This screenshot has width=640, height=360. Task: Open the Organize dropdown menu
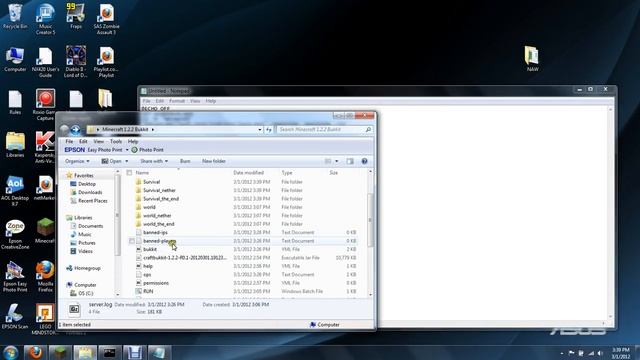click(77, 161)
